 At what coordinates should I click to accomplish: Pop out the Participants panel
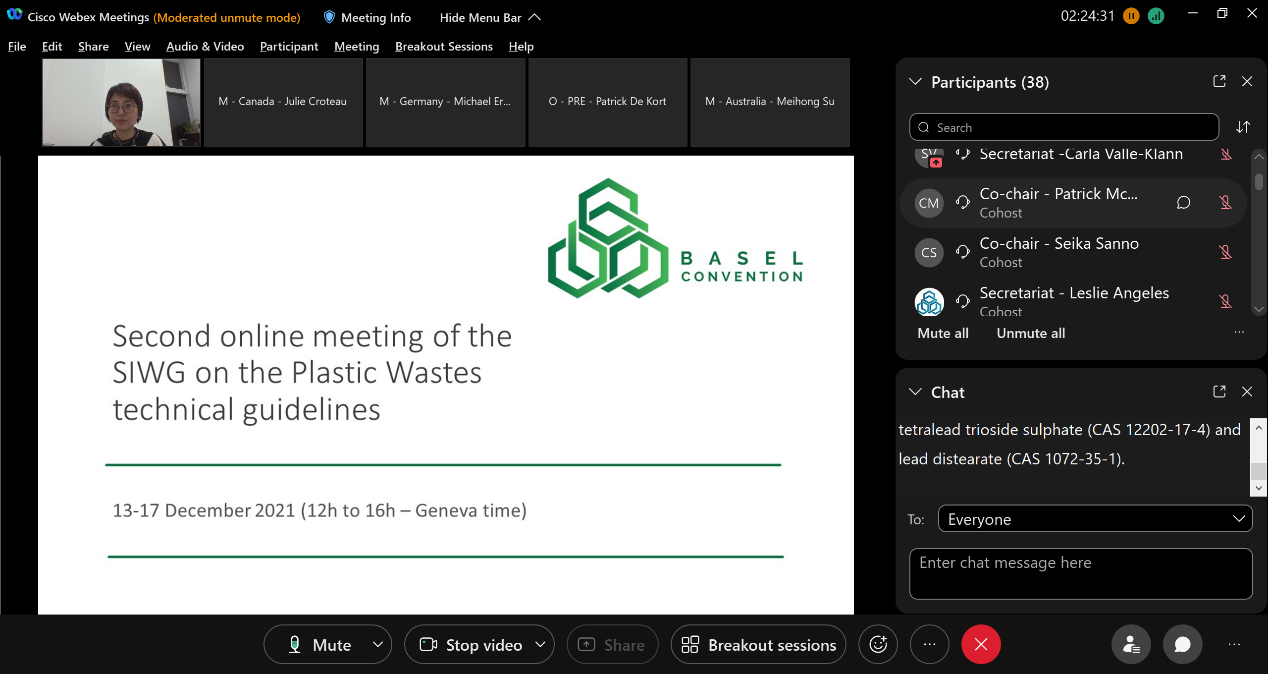[1219, 82]
